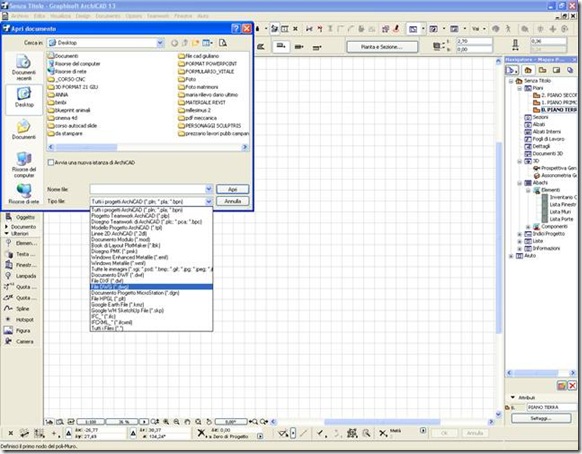
Task: Select the Oggetto tool
Action: pyautogui.click(x=20, y=217)
